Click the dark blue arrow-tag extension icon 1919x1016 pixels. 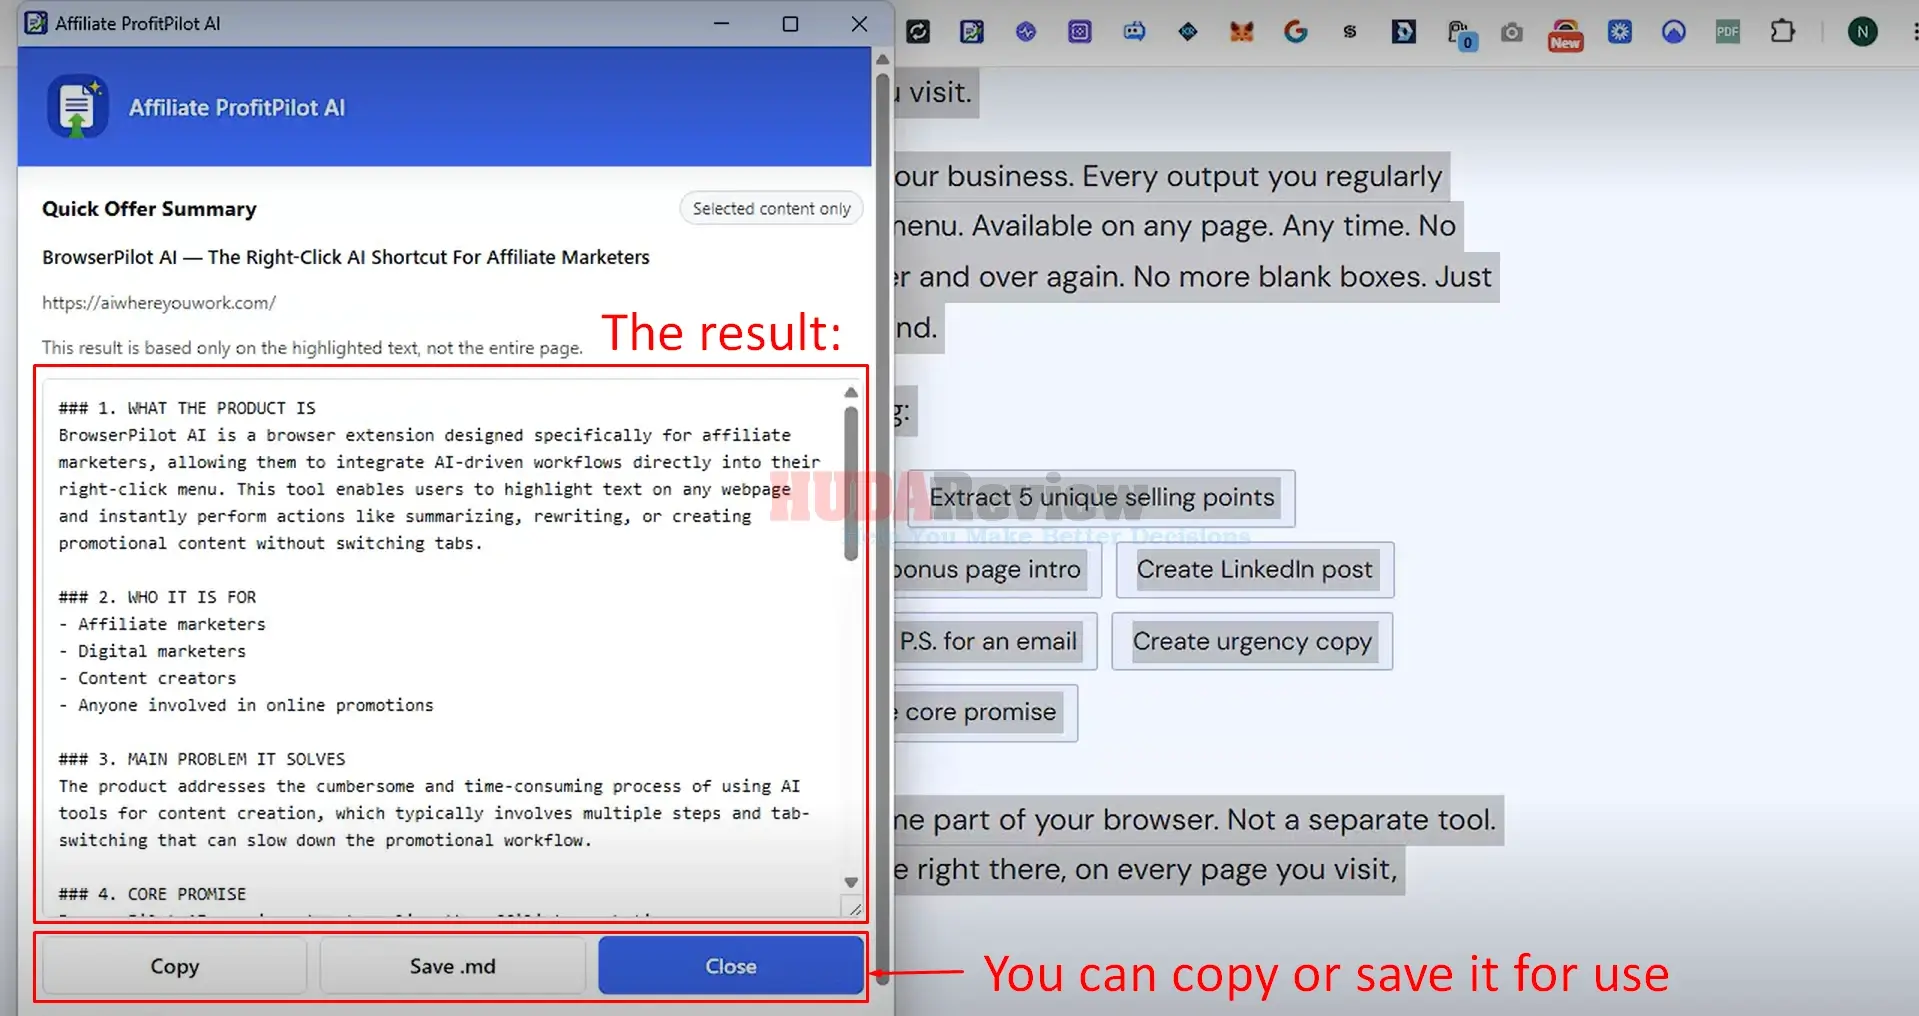(1404, 32)
